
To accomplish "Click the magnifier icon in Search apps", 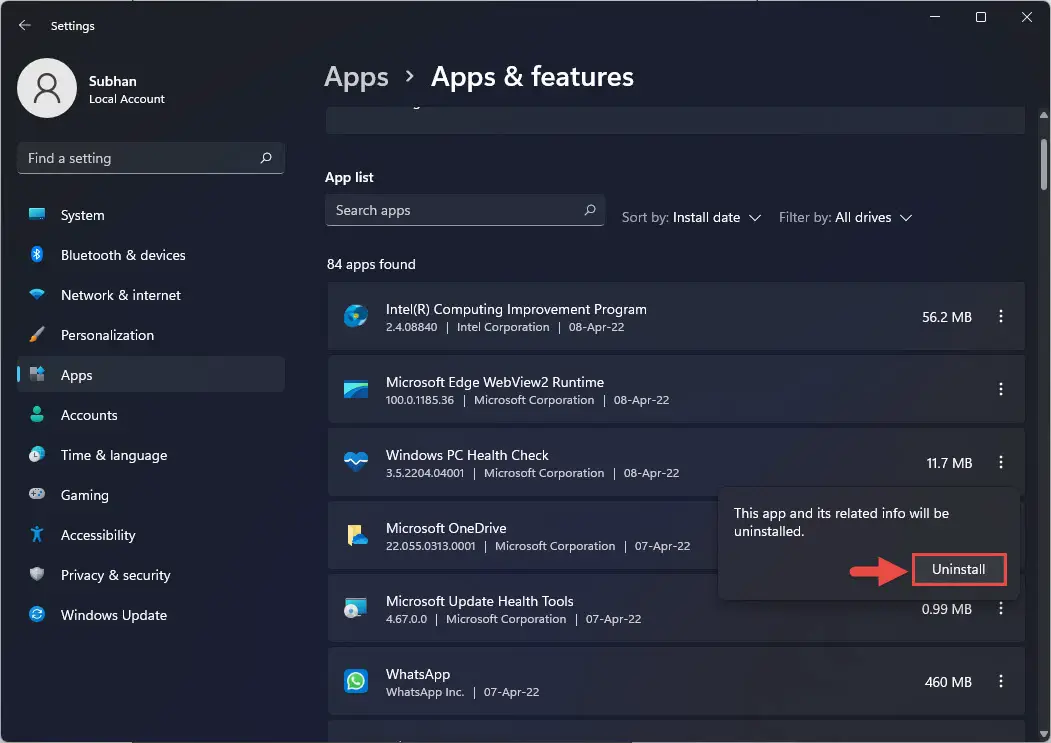I will point(590,210).
